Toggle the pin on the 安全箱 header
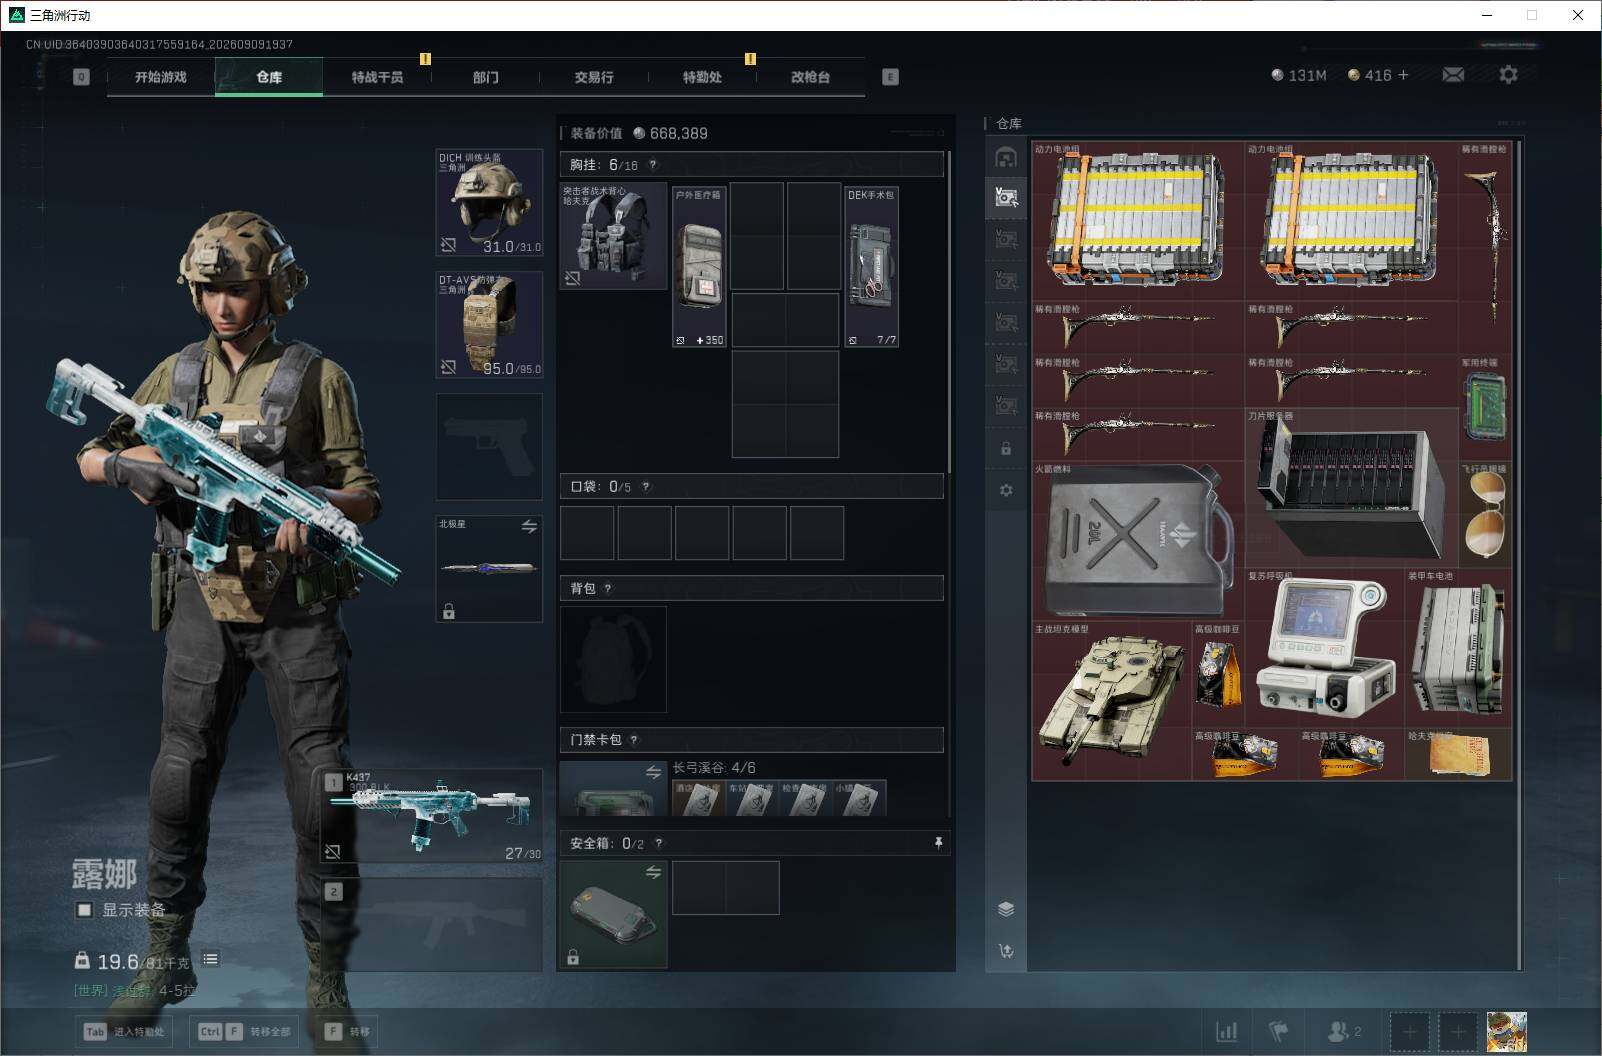The width and height of the screenshot is (1602, 1056). pyautogui.click(x=938, y=844)
